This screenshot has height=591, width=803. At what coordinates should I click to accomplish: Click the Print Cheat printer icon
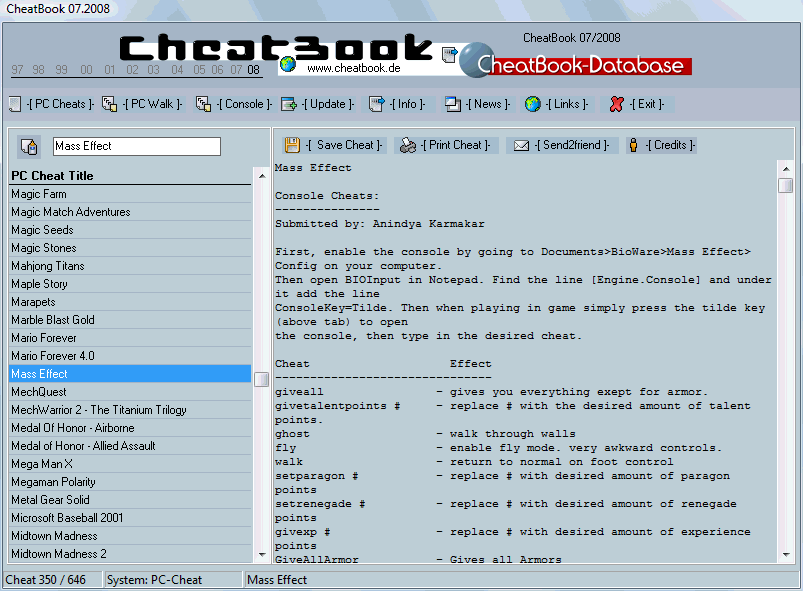[x=408, y=145]
